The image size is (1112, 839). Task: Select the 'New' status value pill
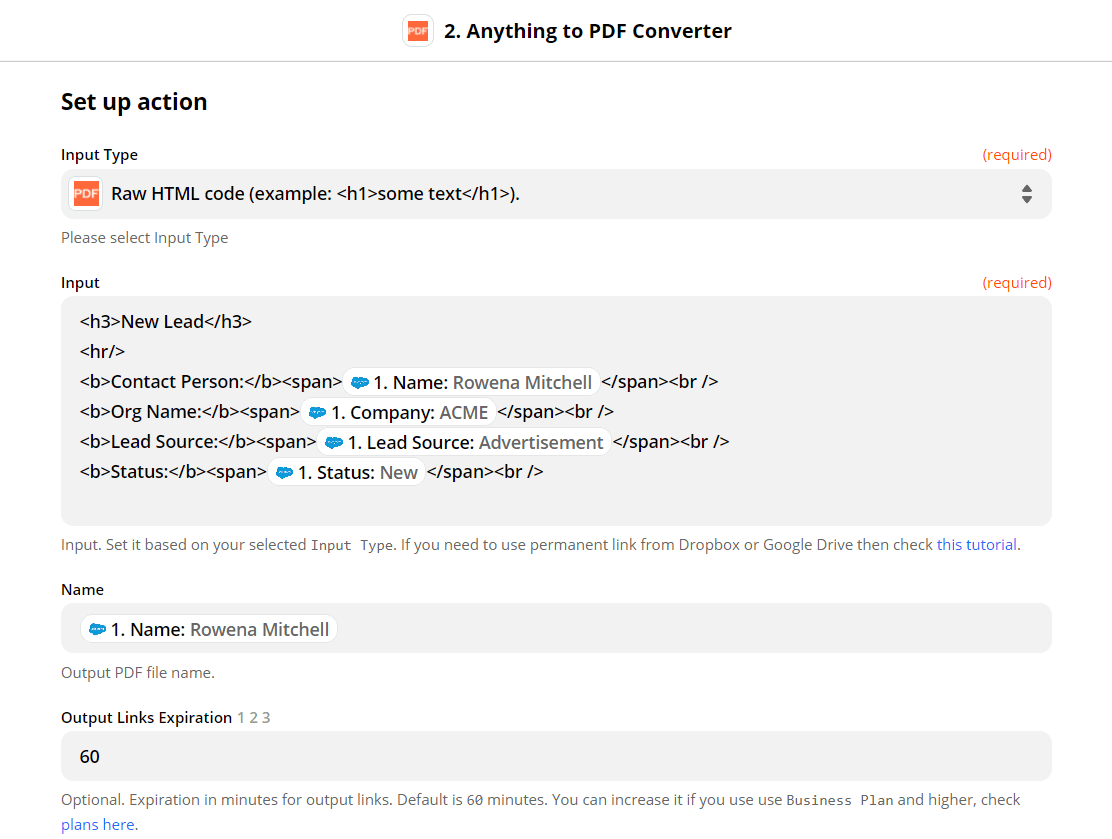(405, 471)
